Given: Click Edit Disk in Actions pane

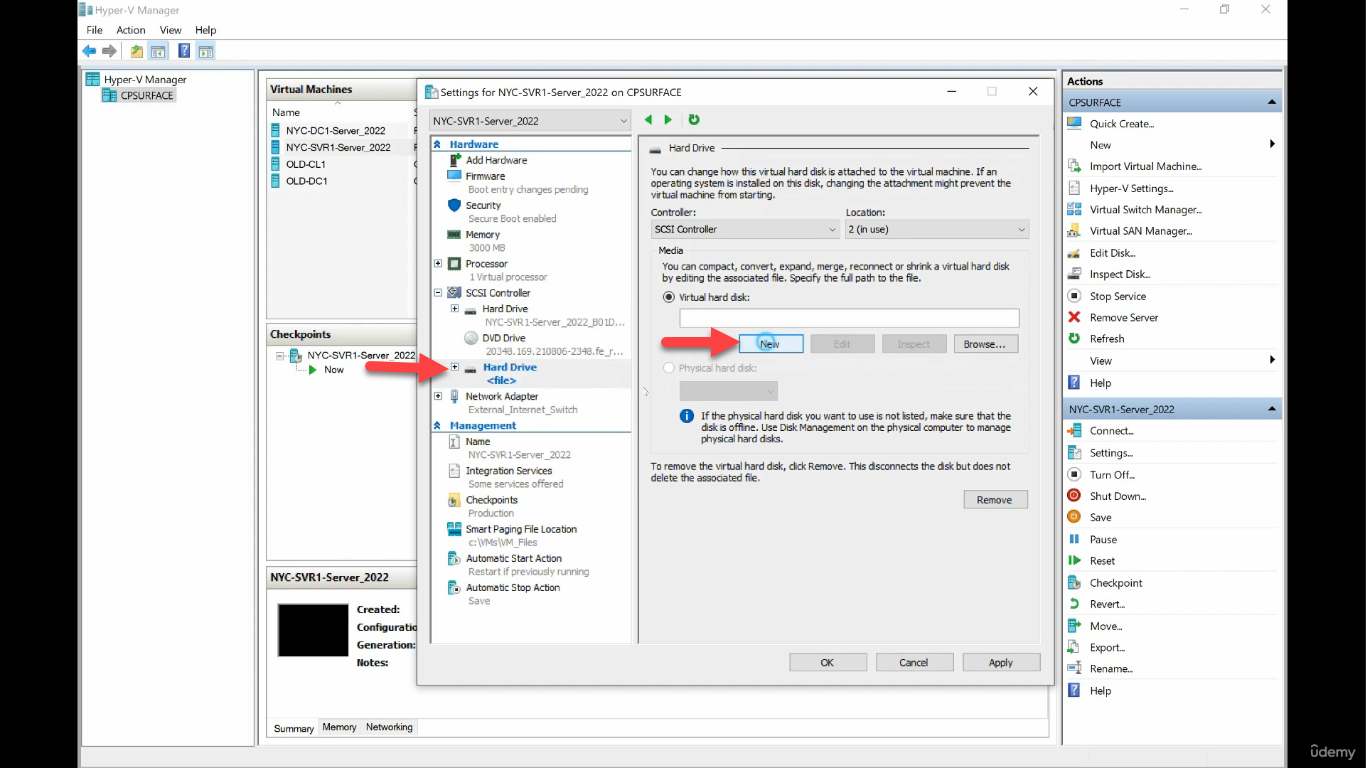Looking at the screenshot, I should [1112, 253].
